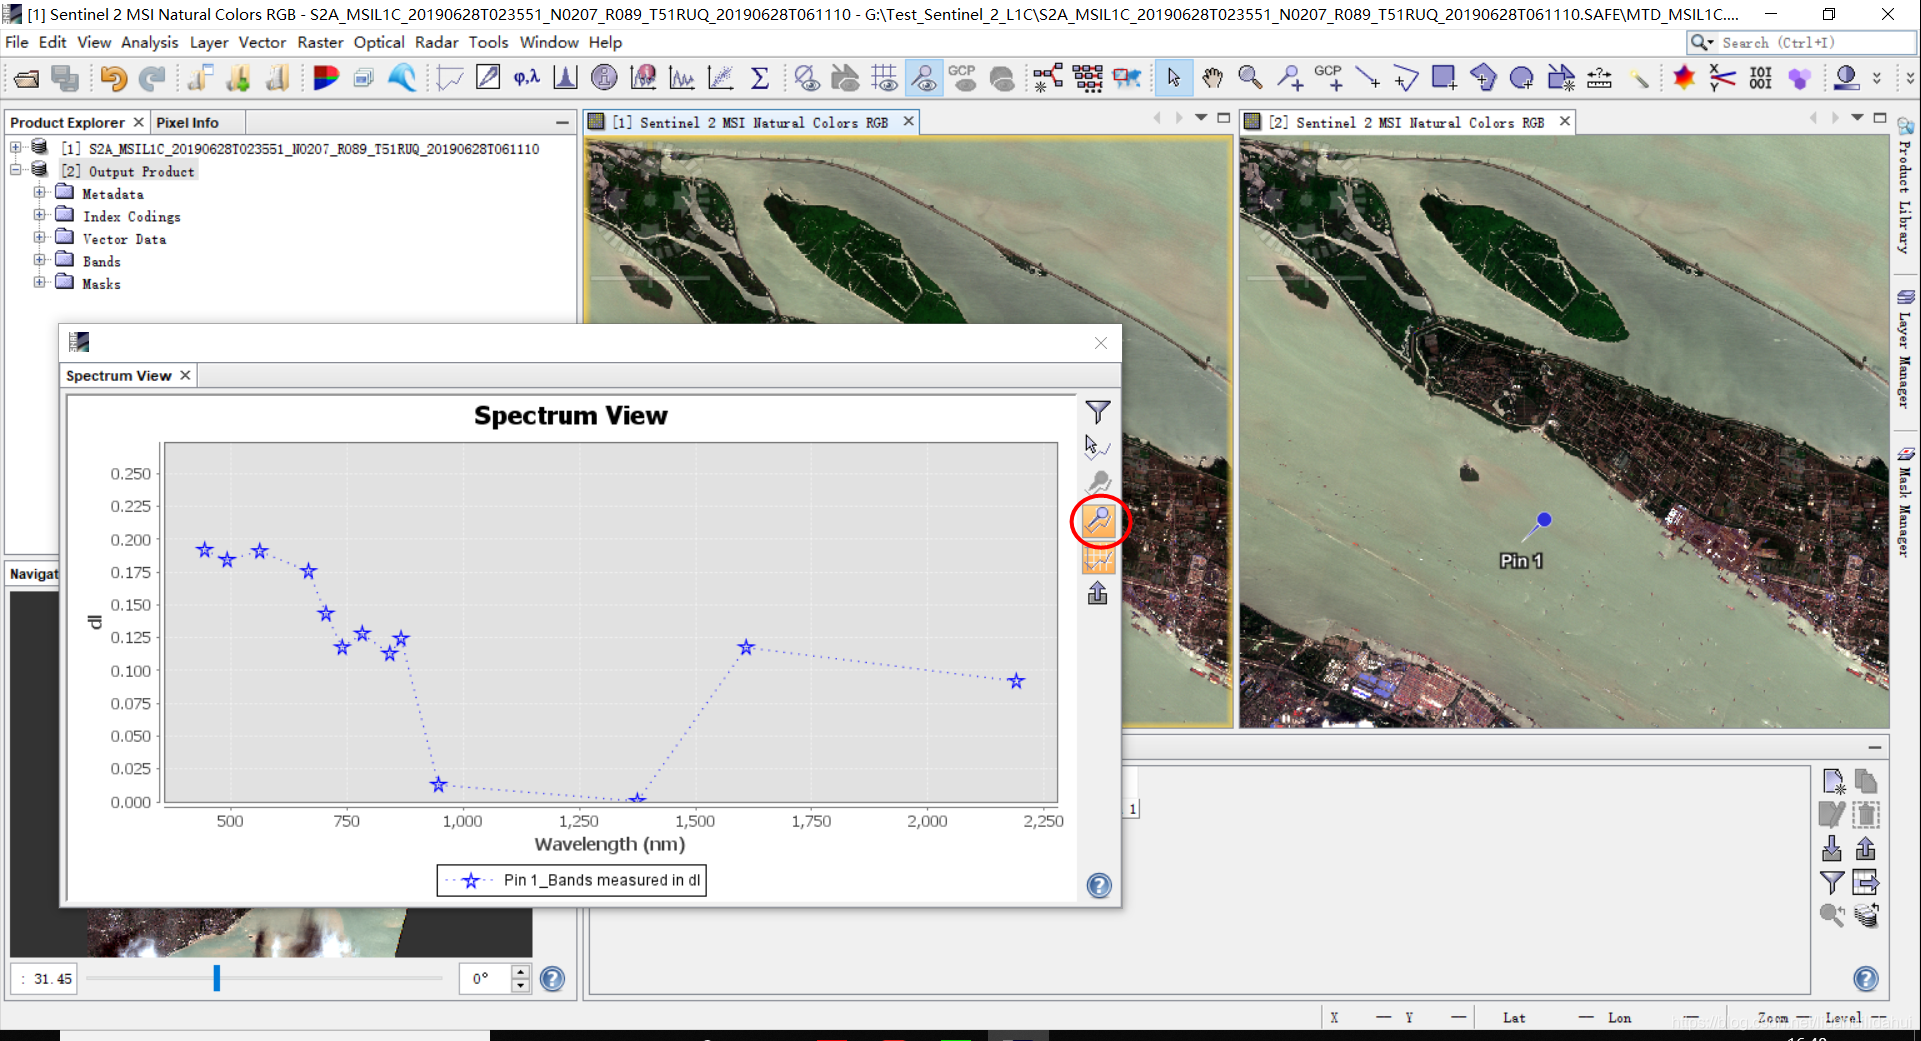Viewport: 1921px width, 1041px height.
Task: Click the navigation zoom slider handle
Action: point(217,978)
